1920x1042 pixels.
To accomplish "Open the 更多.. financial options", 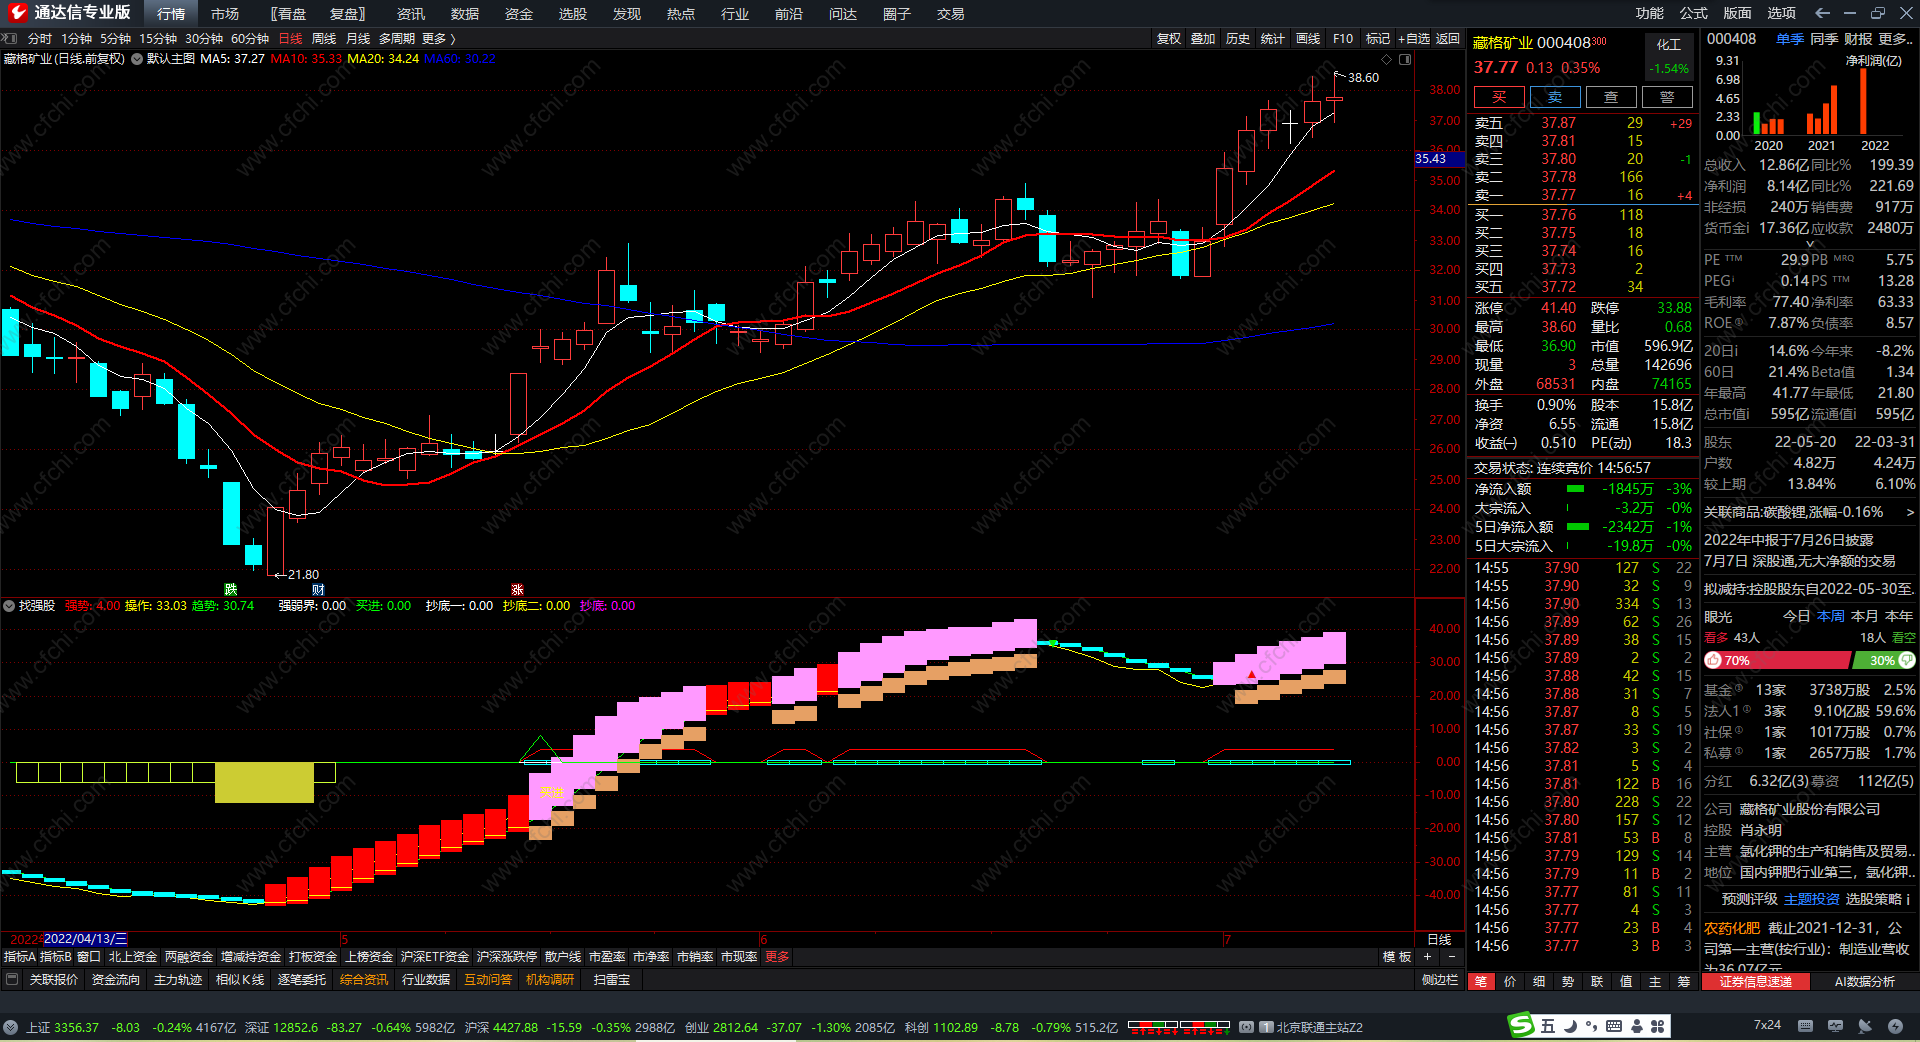I will (x=1896, y=39).
